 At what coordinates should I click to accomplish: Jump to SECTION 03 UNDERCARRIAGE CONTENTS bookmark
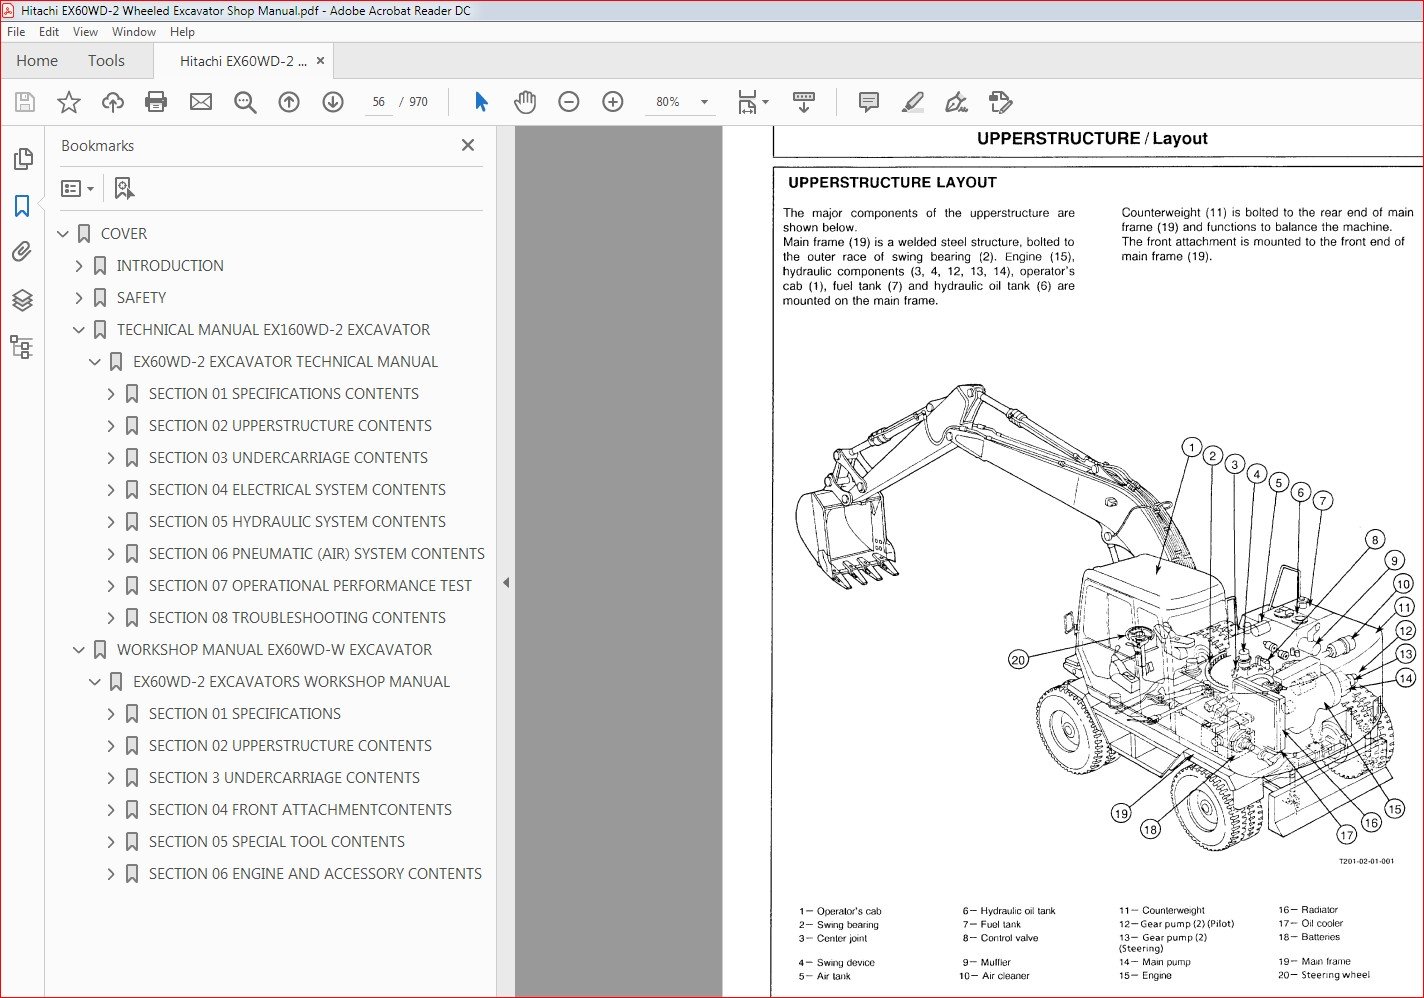[288, 458]
